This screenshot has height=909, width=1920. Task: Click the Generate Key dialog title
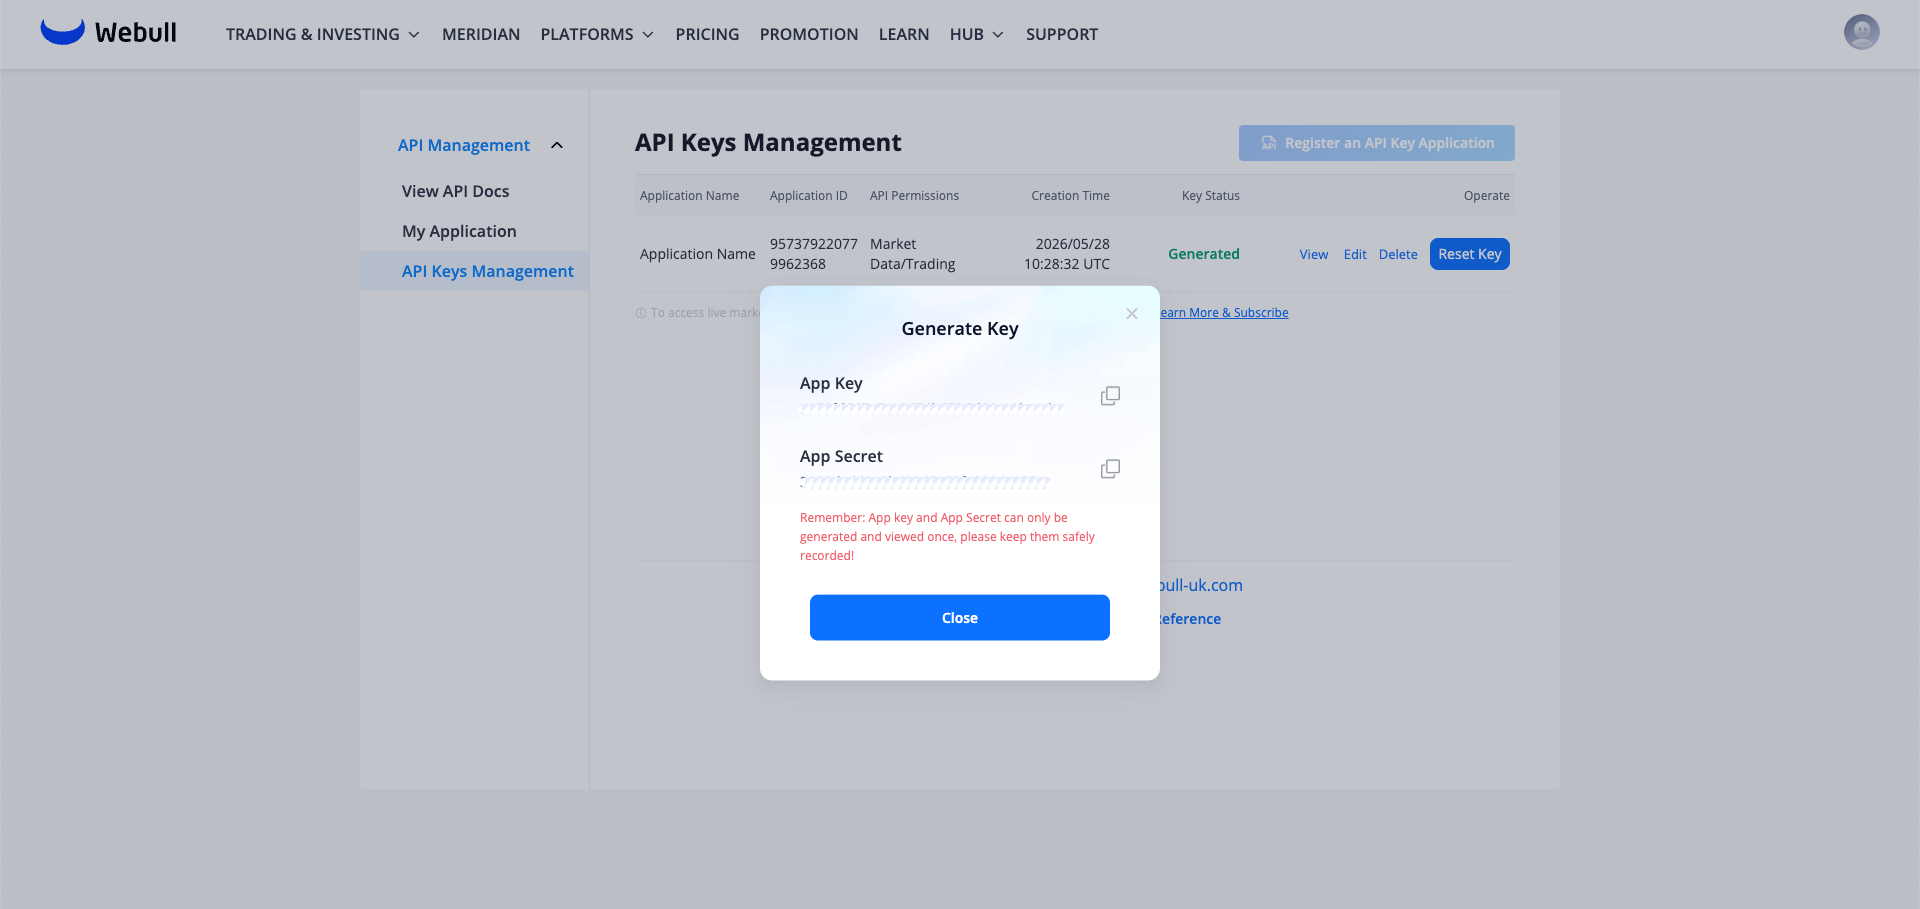pyautogui.click(x=960, y=329)
